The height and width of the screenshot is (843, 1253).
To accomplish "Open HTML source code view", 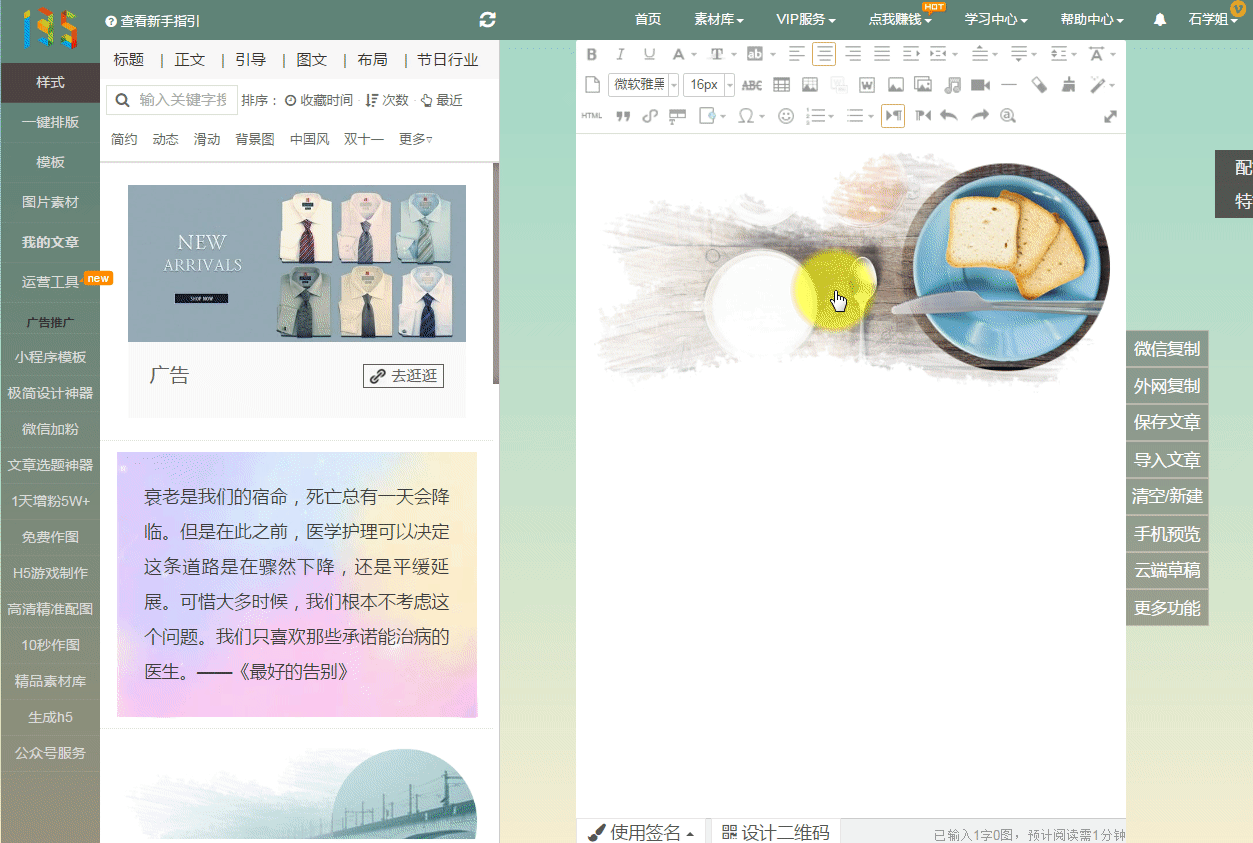I will 592,116.
